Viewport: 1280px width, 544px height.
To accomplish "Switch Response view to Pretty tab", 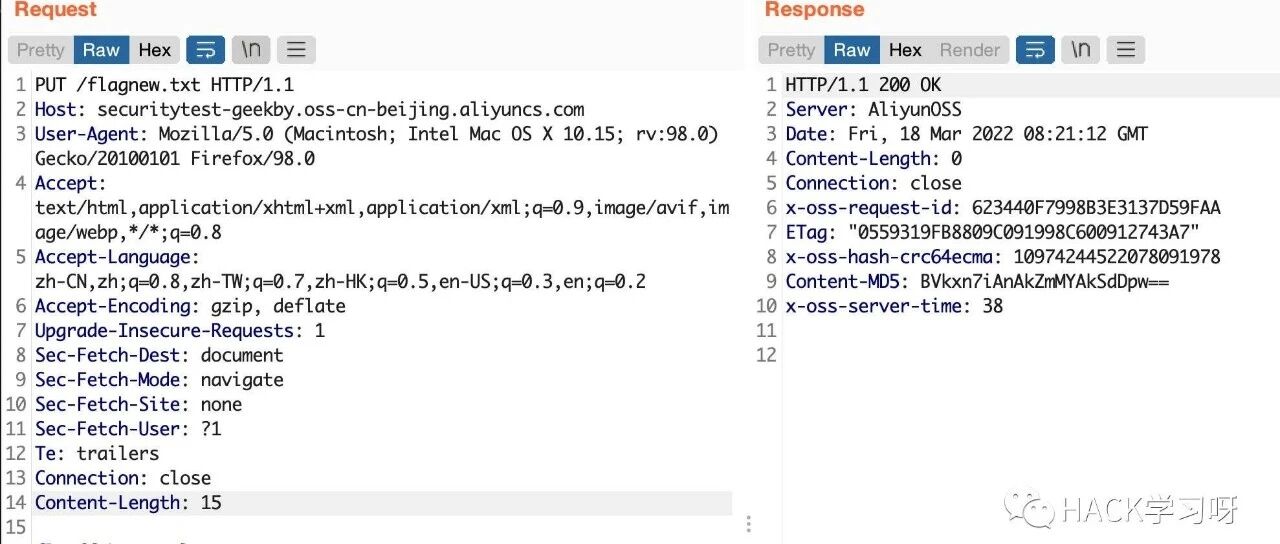I will (791, 49).
